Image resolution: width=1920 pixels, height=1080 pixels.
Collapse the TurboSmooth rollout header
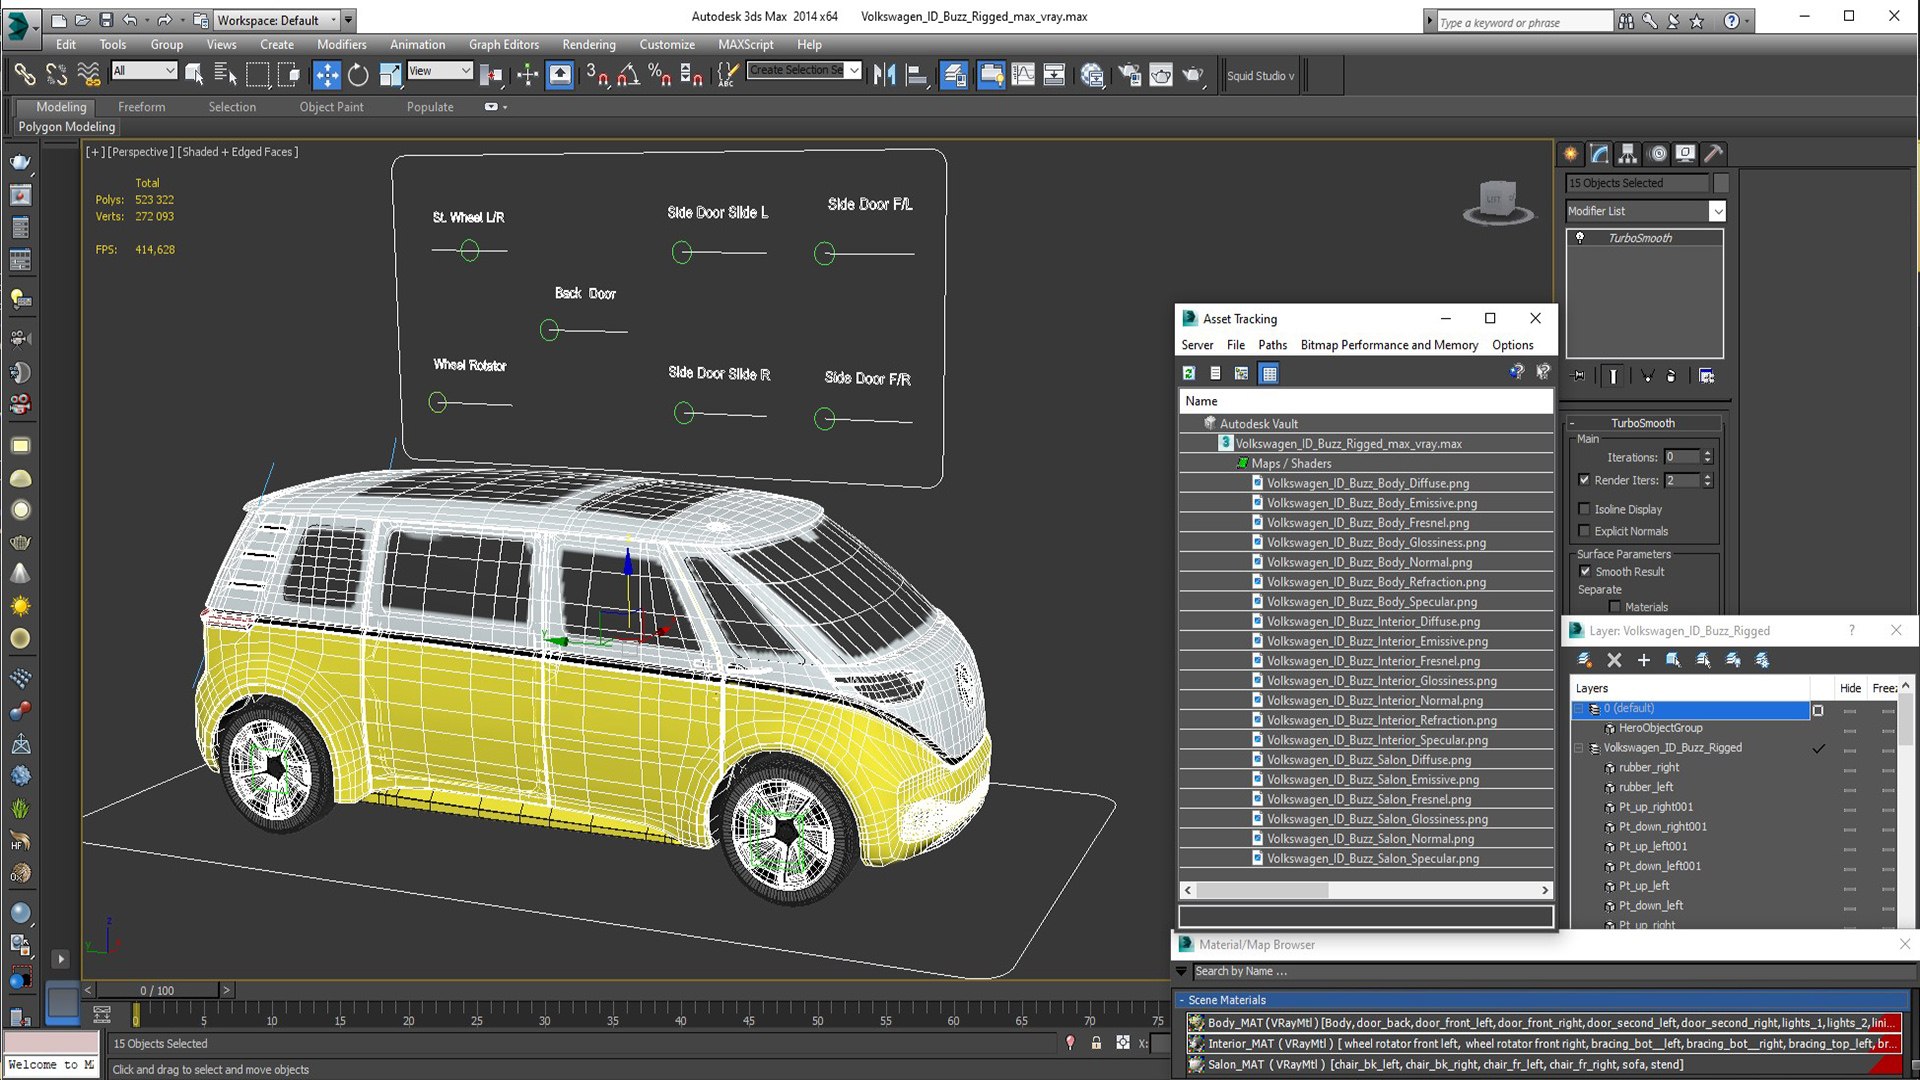[x=1643, y=423]
